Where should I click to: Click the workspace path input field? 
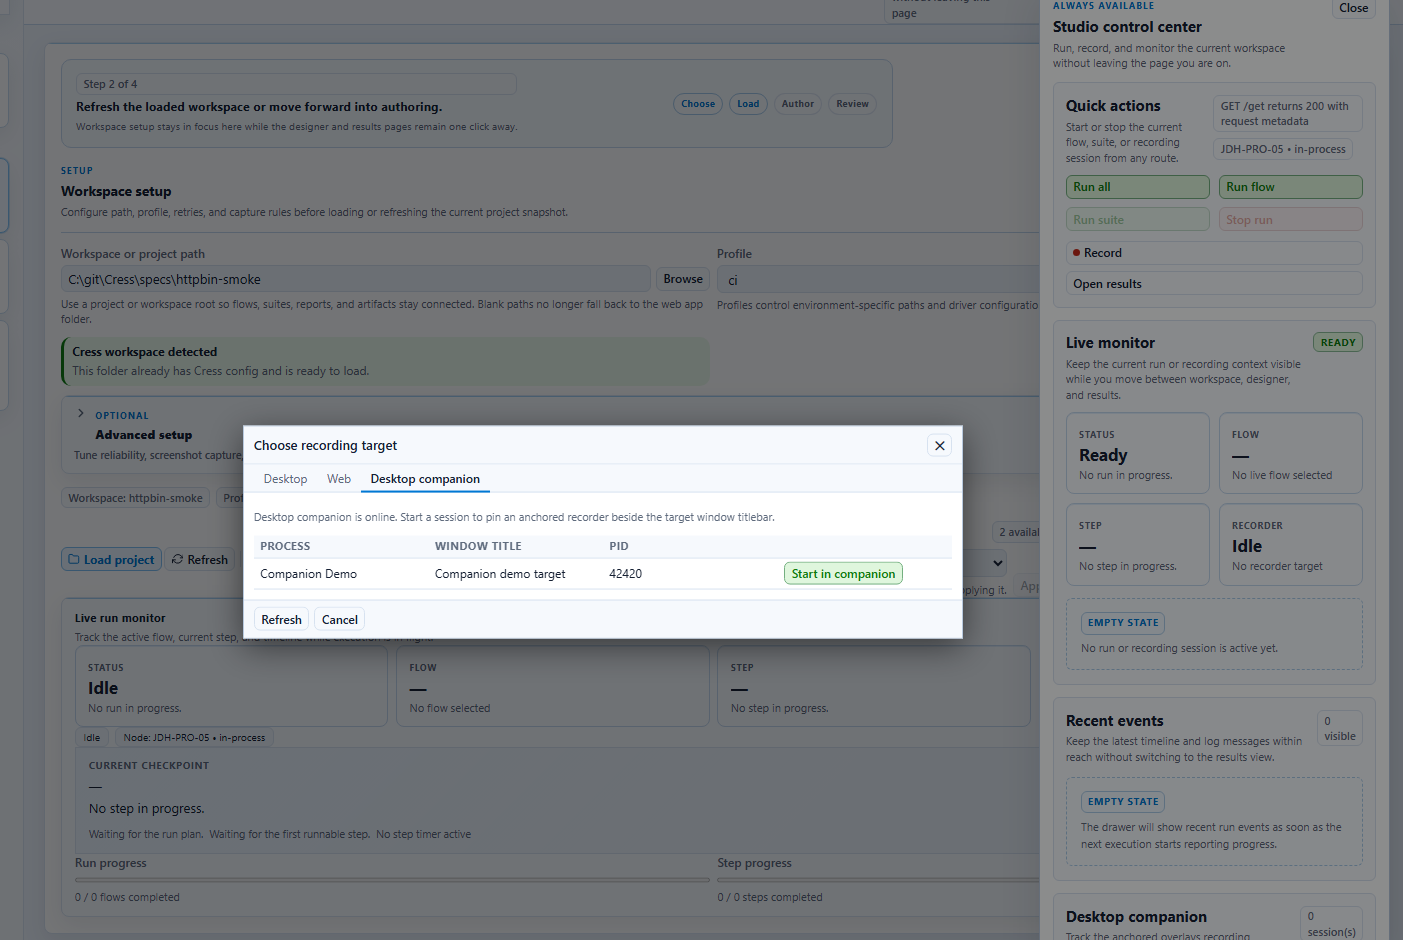355,279
